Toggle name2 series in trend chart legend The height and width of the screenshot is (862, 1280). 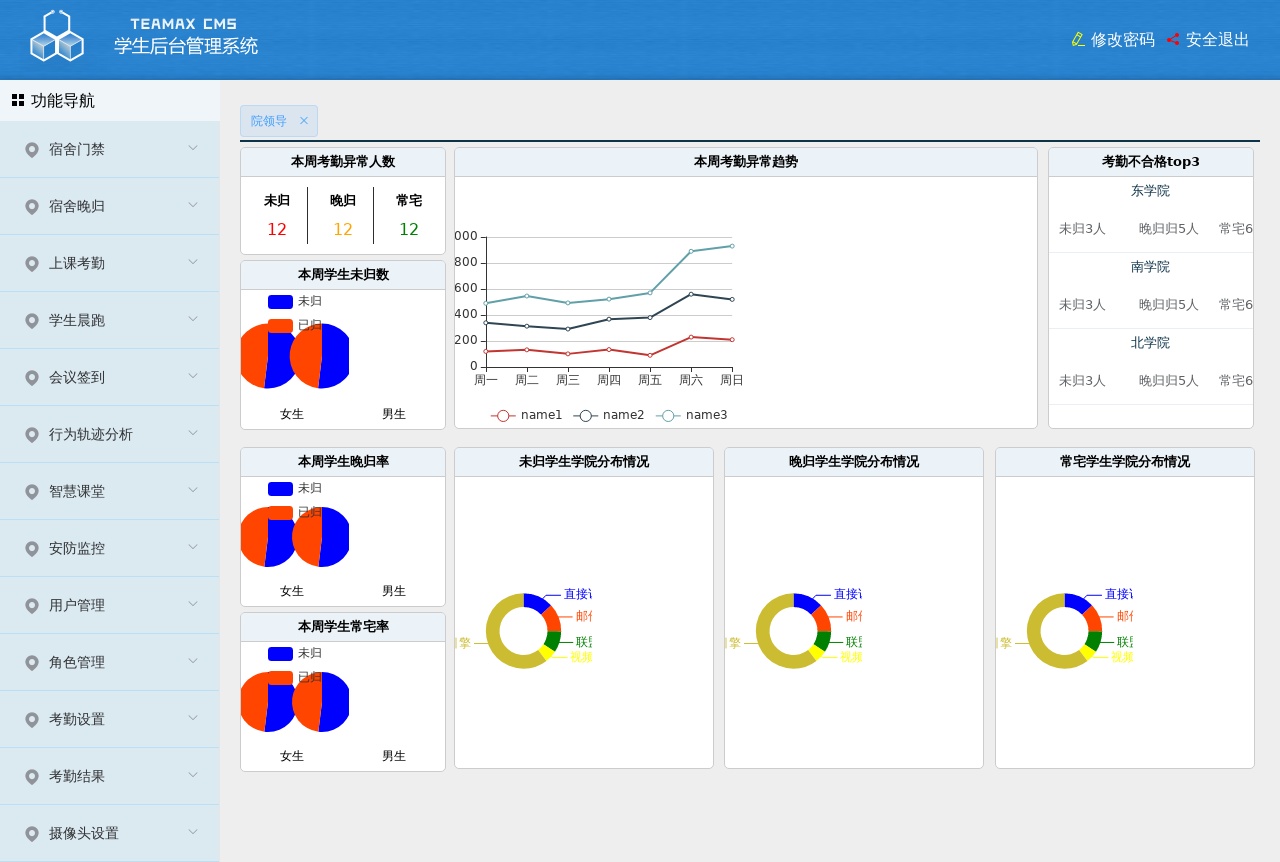[x=608, y=415]
